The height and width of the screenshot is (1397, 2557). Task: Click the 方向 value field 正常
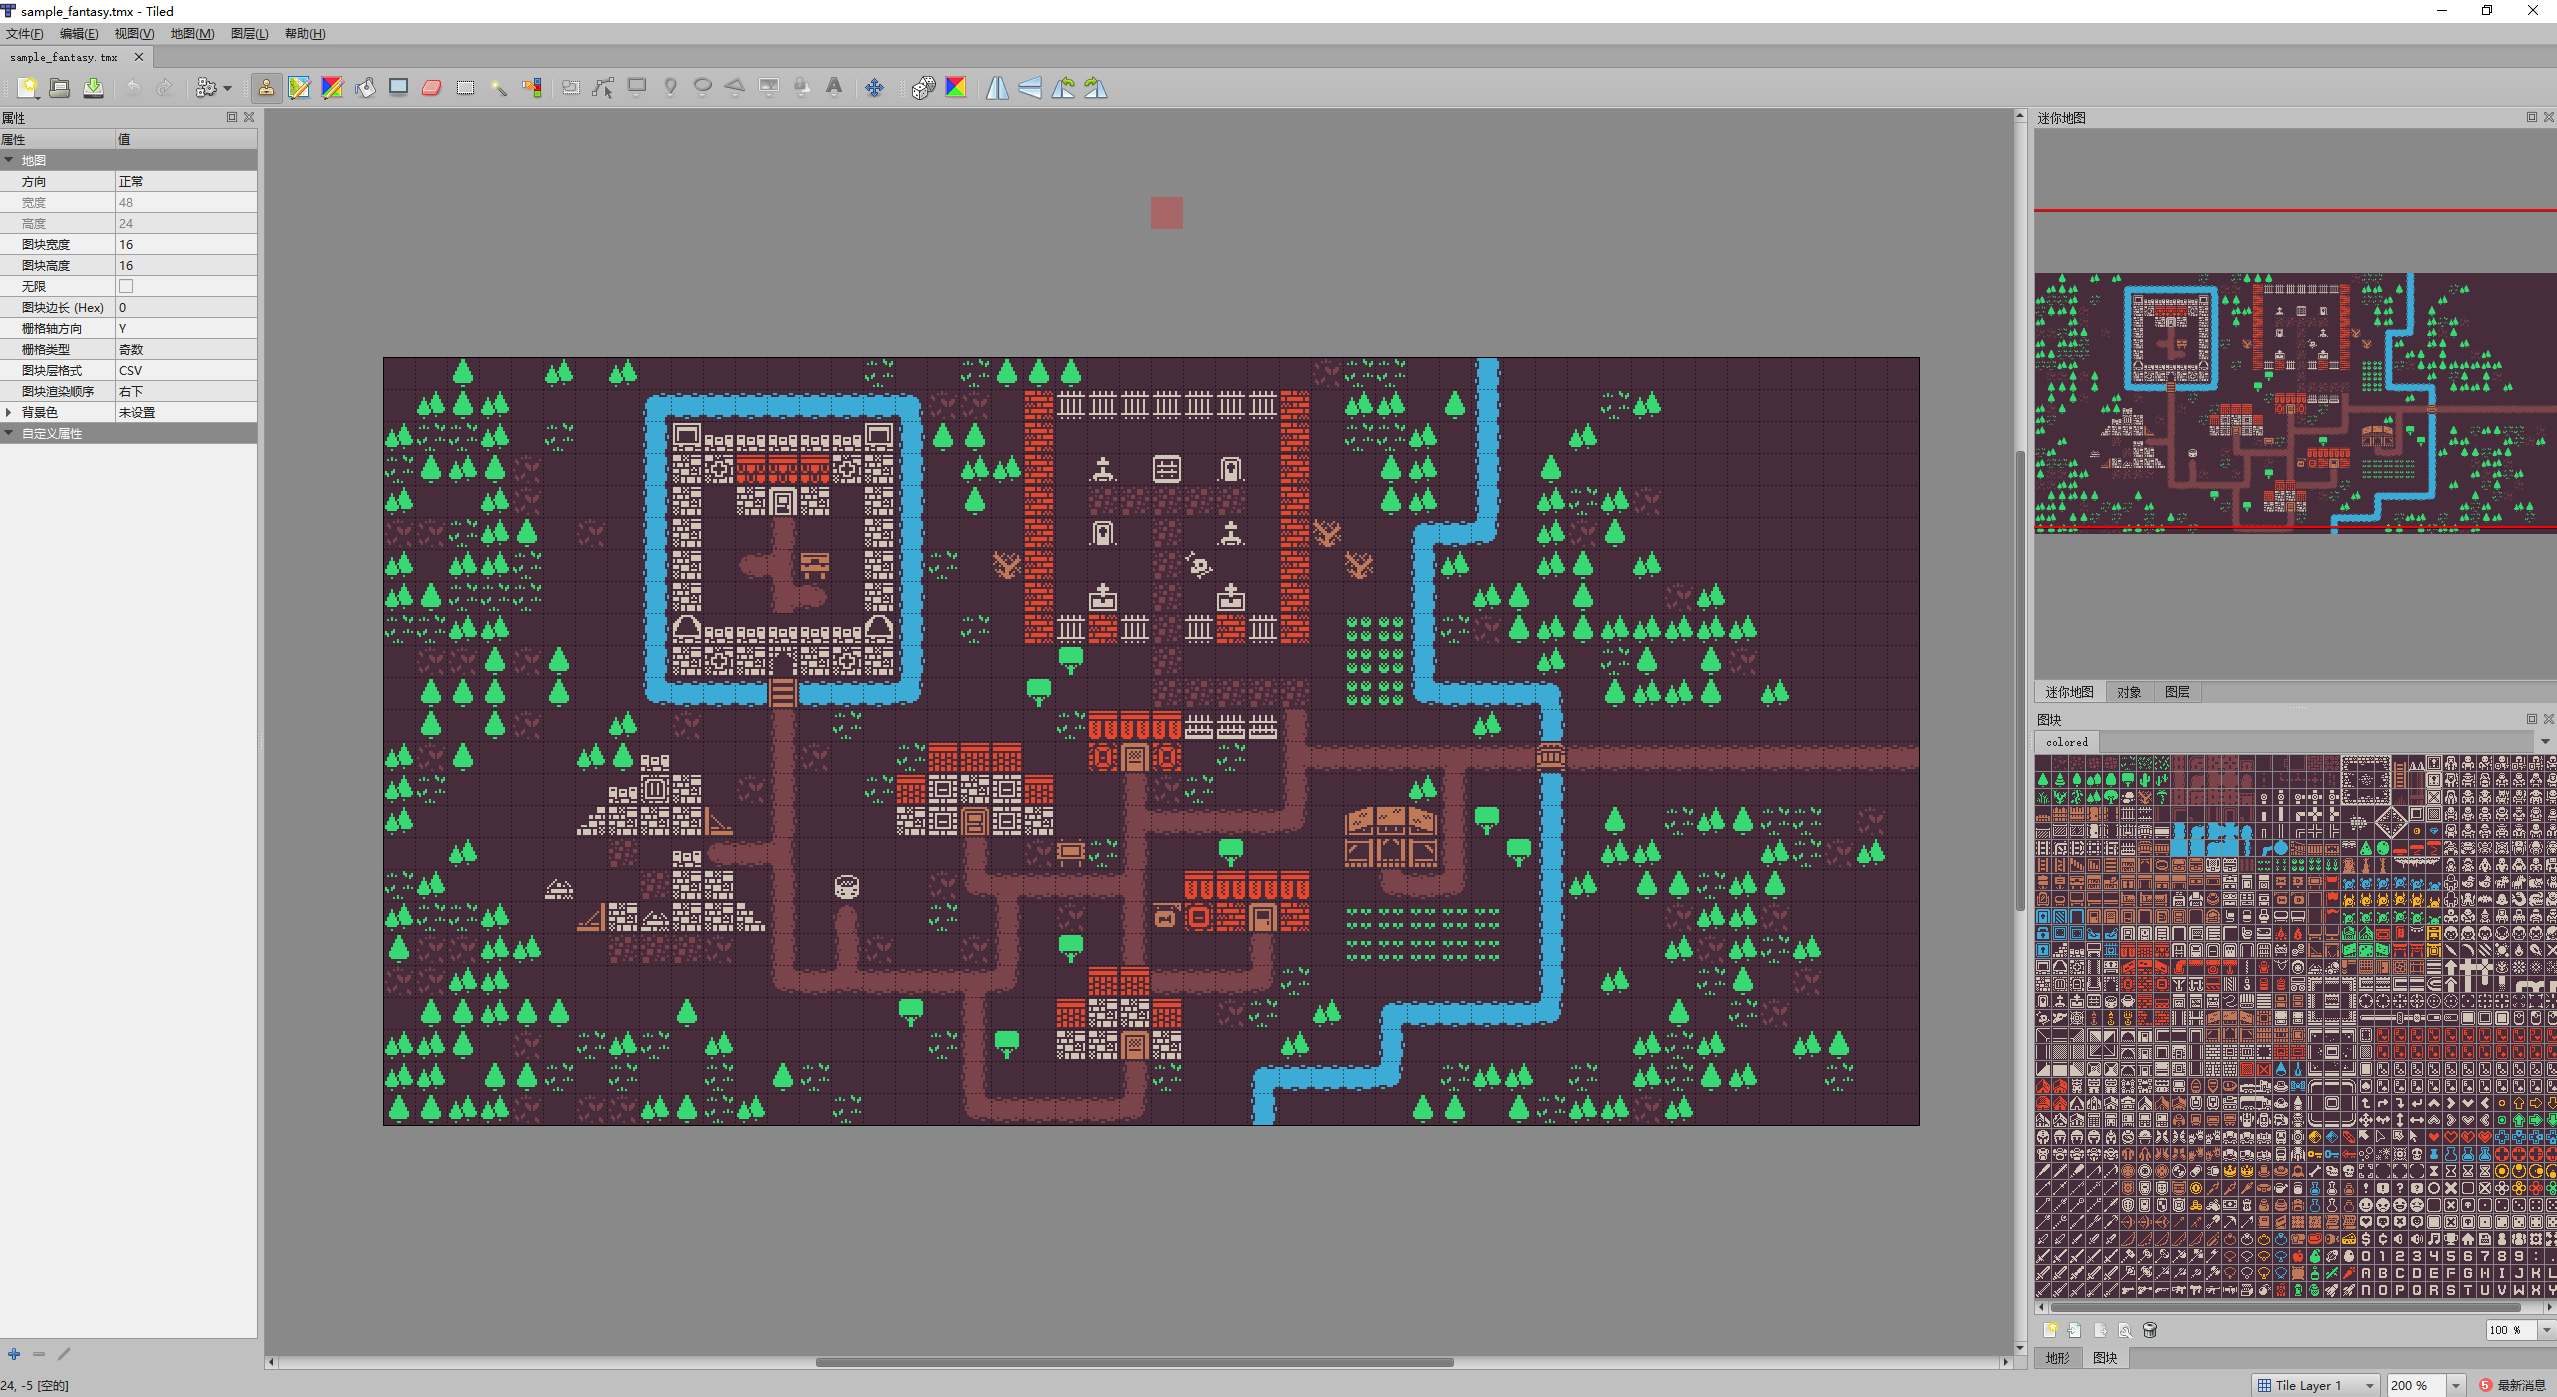pyautogui.click(x=186, y=181)
